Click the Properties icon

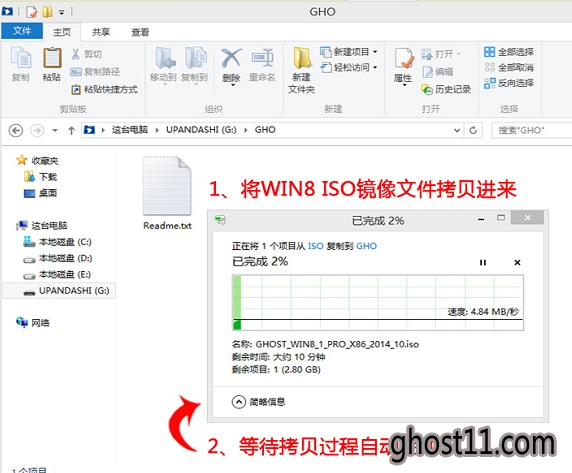click(x=403, y=58)
